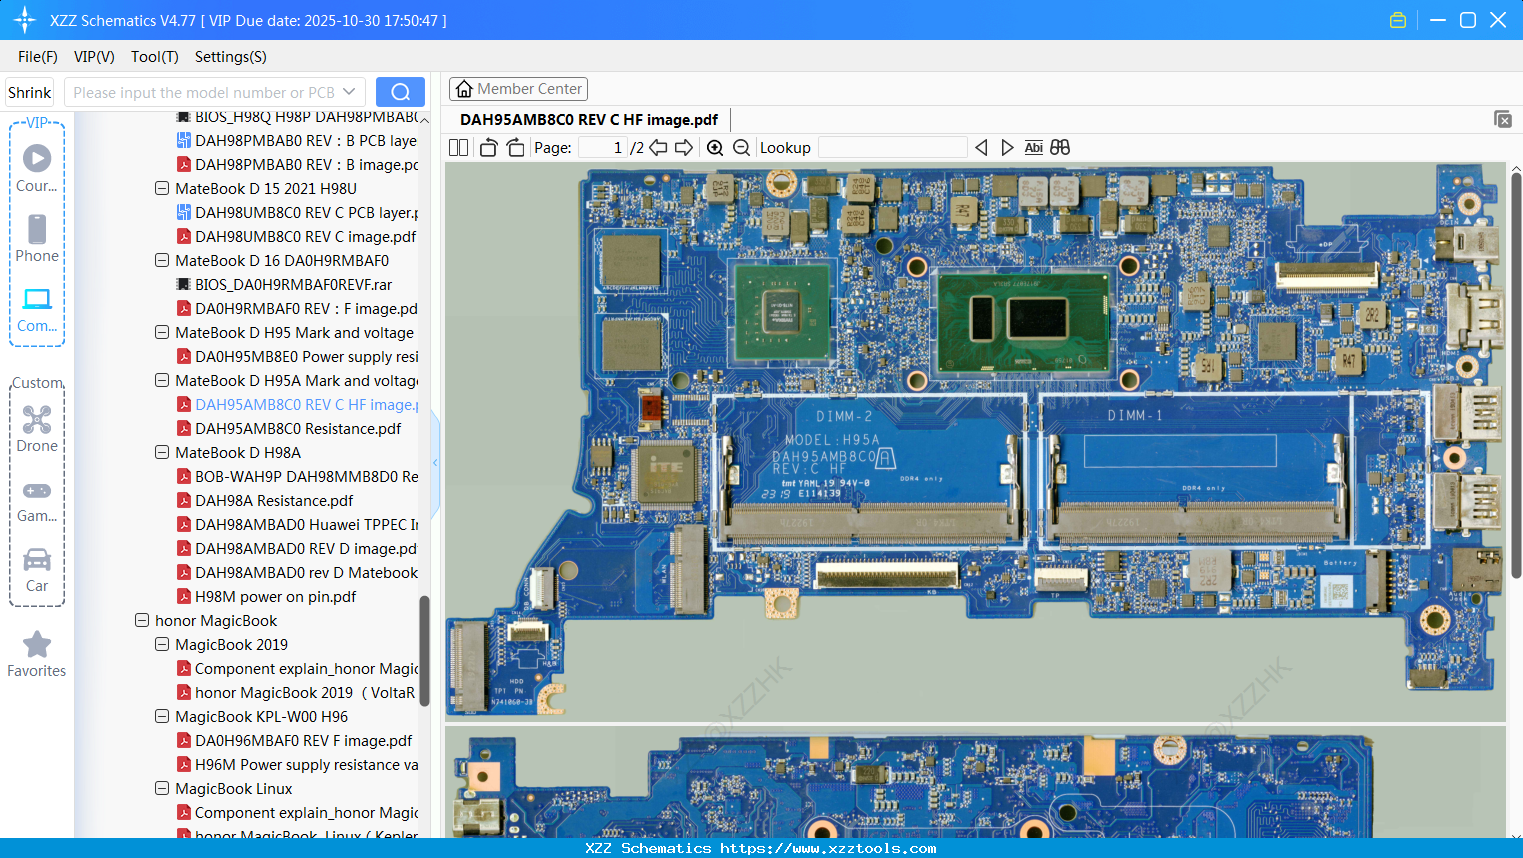1523x858 pixels.
Task: Click the yellow briefcase icon in title bar
Action: point(1398,20)
